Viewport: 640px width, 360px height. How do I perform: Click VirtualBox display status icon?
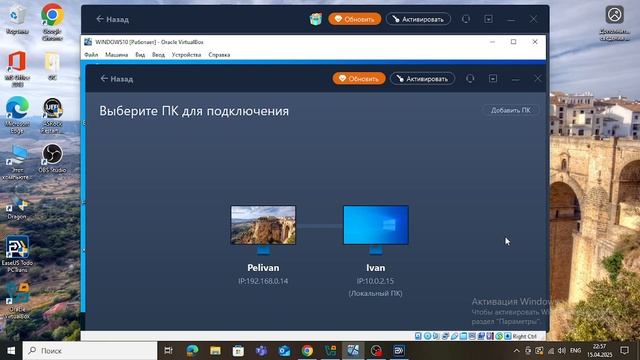(x=472, y=336)
